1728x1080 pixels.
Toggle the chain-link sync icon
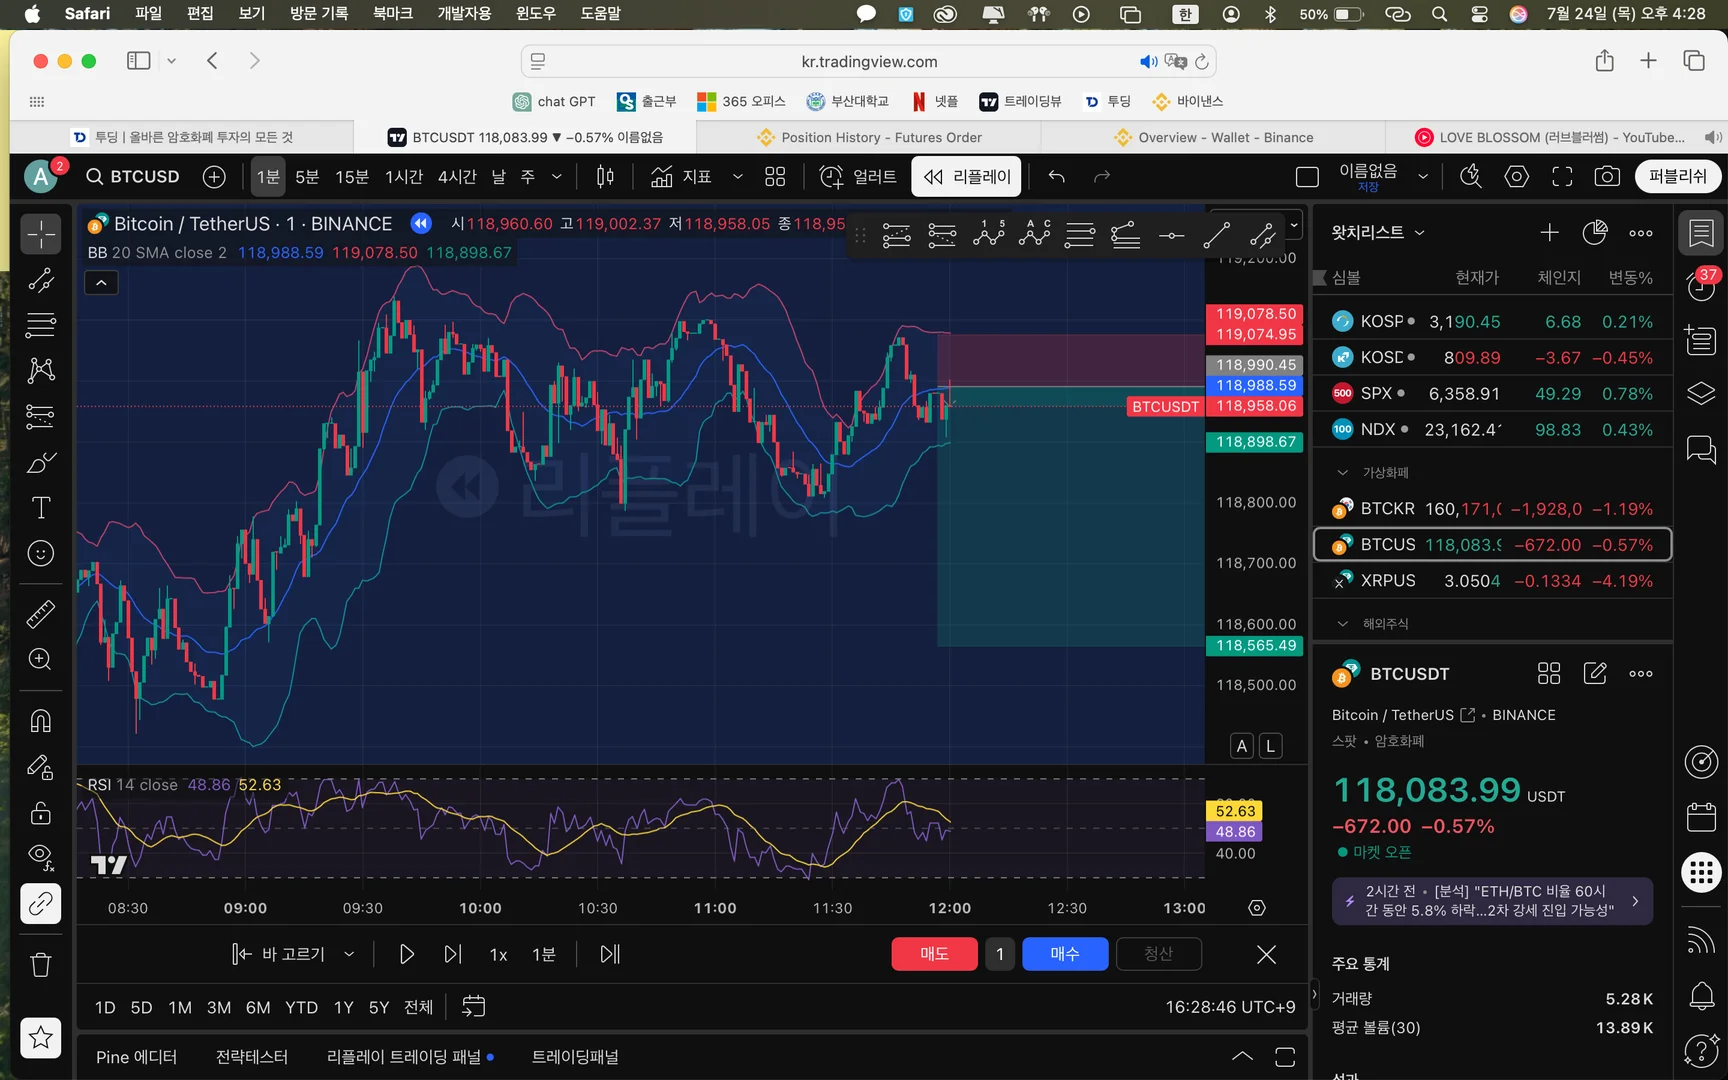(41, 904)
